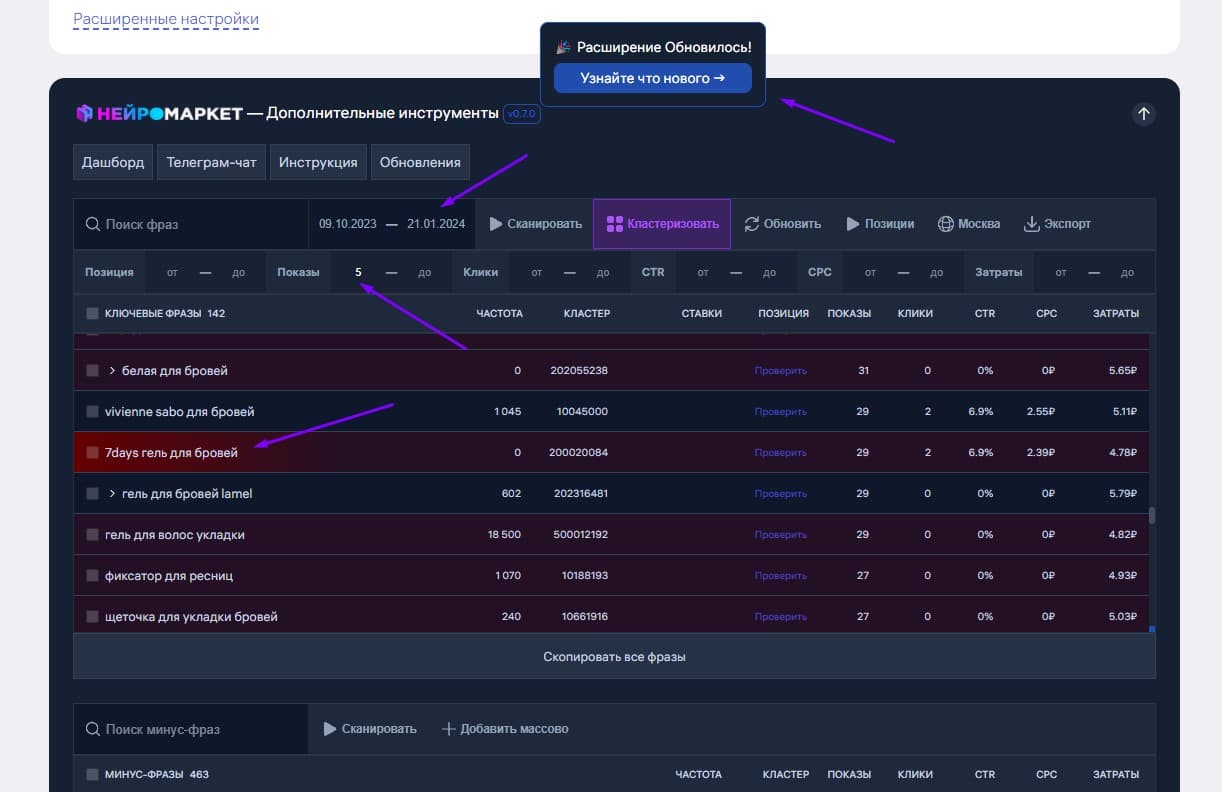Select all minus-phrases with the header checkbox
The image size is (1222, 792).
92,774
